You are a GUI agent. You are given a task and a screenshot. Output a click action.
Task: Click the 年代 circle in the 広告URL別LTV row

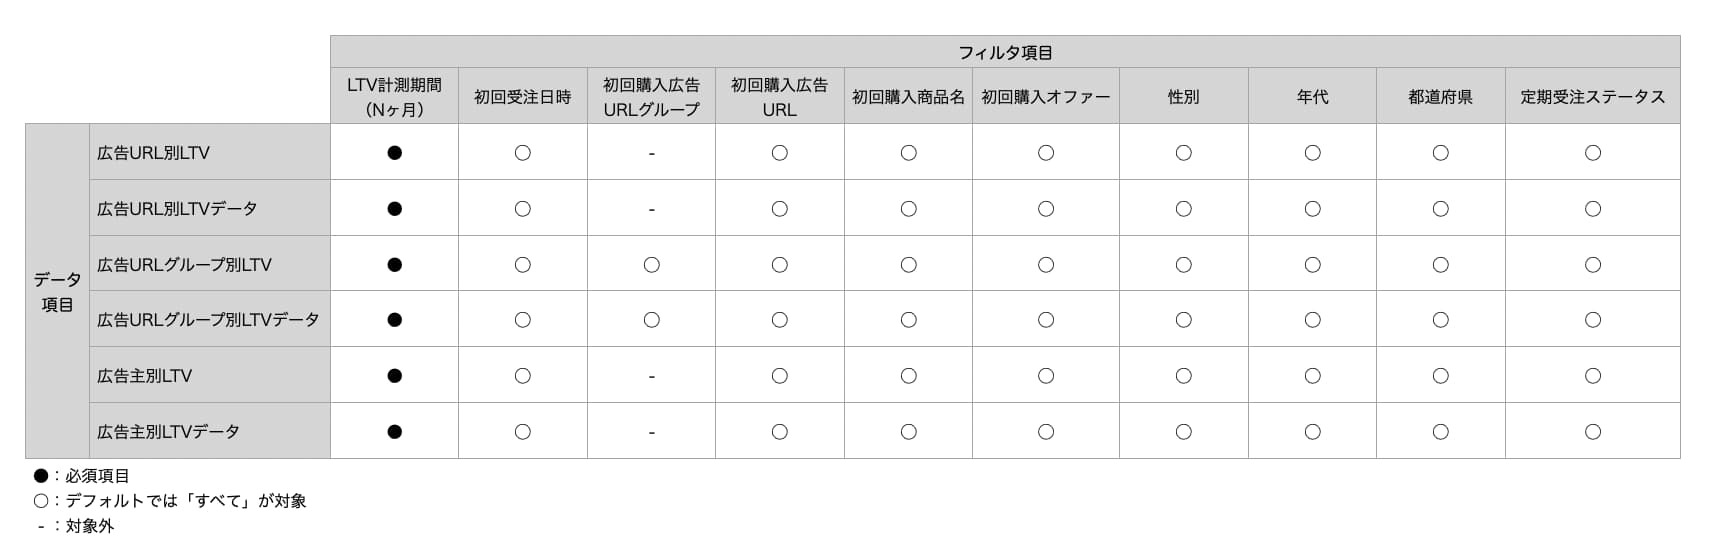[1312, 153]
